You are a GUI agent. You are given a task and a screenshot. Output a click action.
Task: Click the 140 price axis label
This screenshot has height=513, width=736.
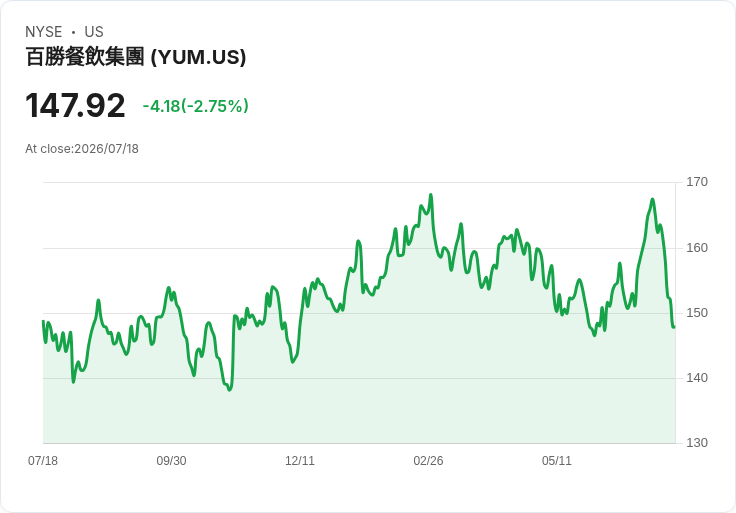click(697, 378)
